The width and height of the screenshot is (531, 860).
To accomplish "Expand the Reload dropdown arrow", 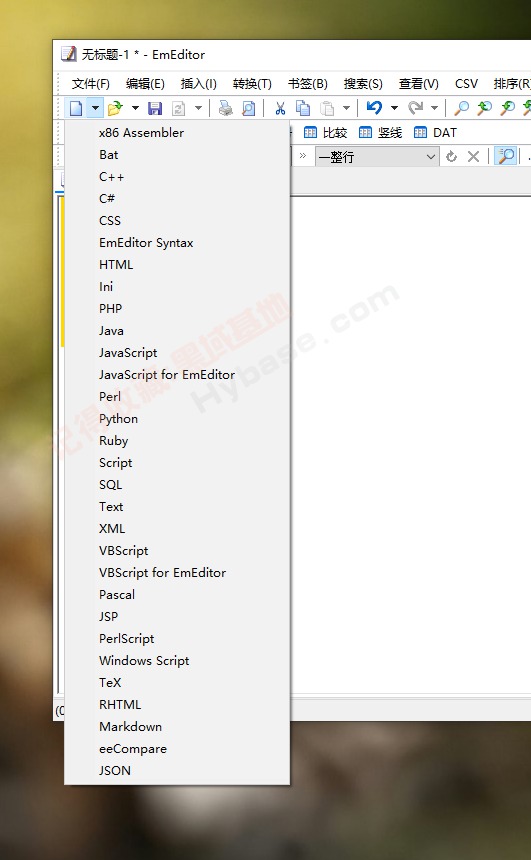I will pos(198,108).
